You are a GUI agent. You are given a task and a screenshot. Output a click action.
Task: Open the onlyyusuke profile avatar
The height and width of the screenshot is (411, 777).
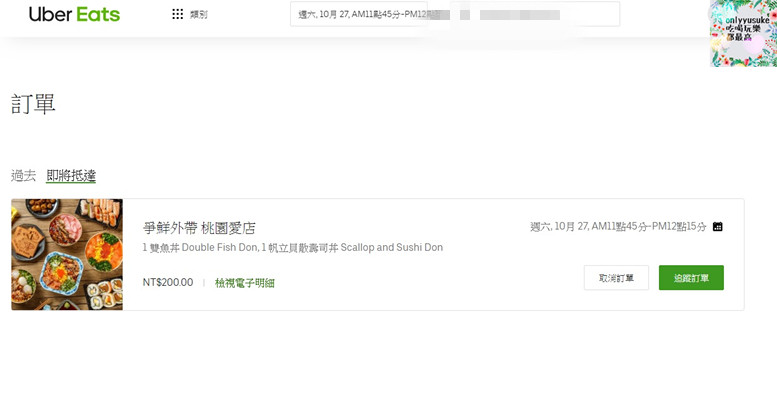(743, 33)
